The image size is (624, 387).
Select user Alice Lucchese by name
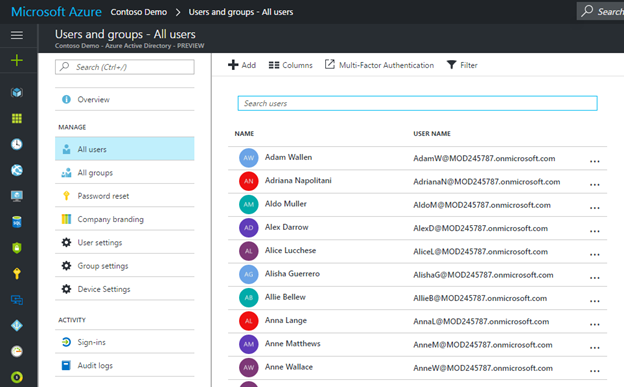pos(291,250)
